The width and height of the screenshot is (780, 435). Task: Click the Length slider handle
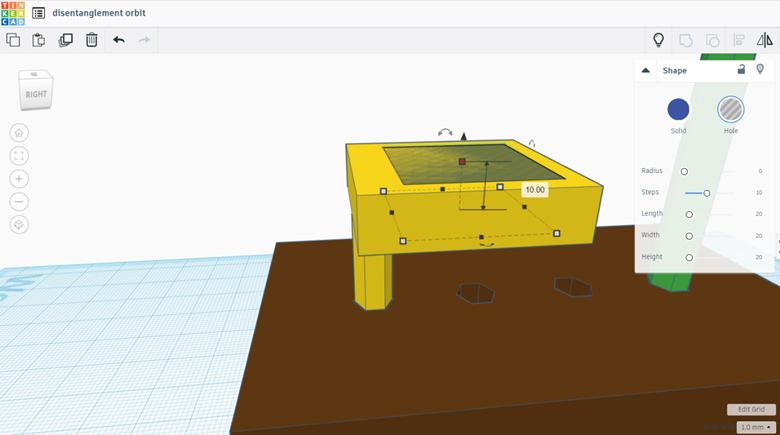(x=689, y=215)
